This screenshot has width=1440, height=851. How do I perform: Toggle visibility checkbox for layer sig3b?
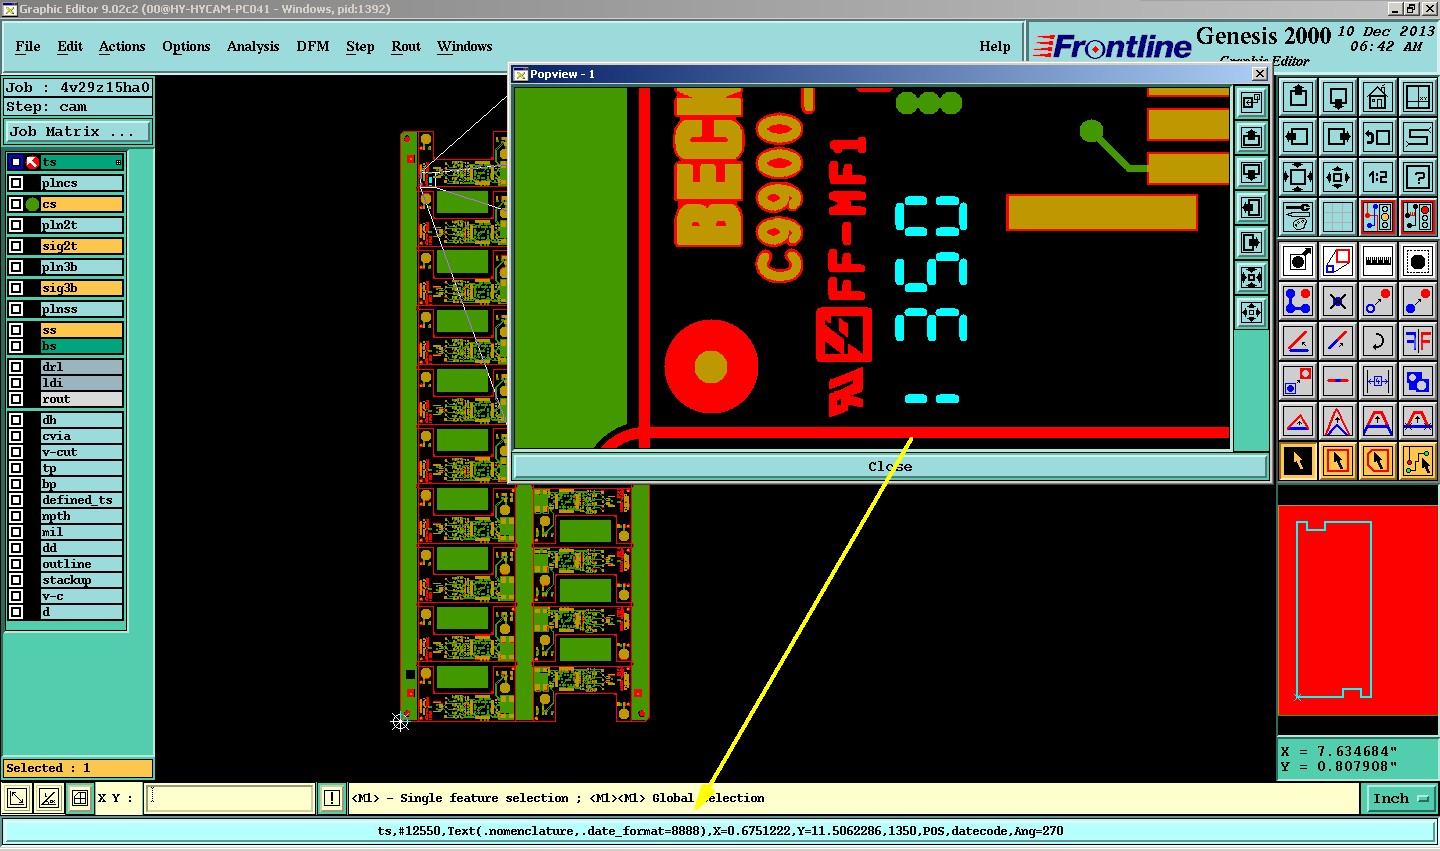tap(16, 288)
